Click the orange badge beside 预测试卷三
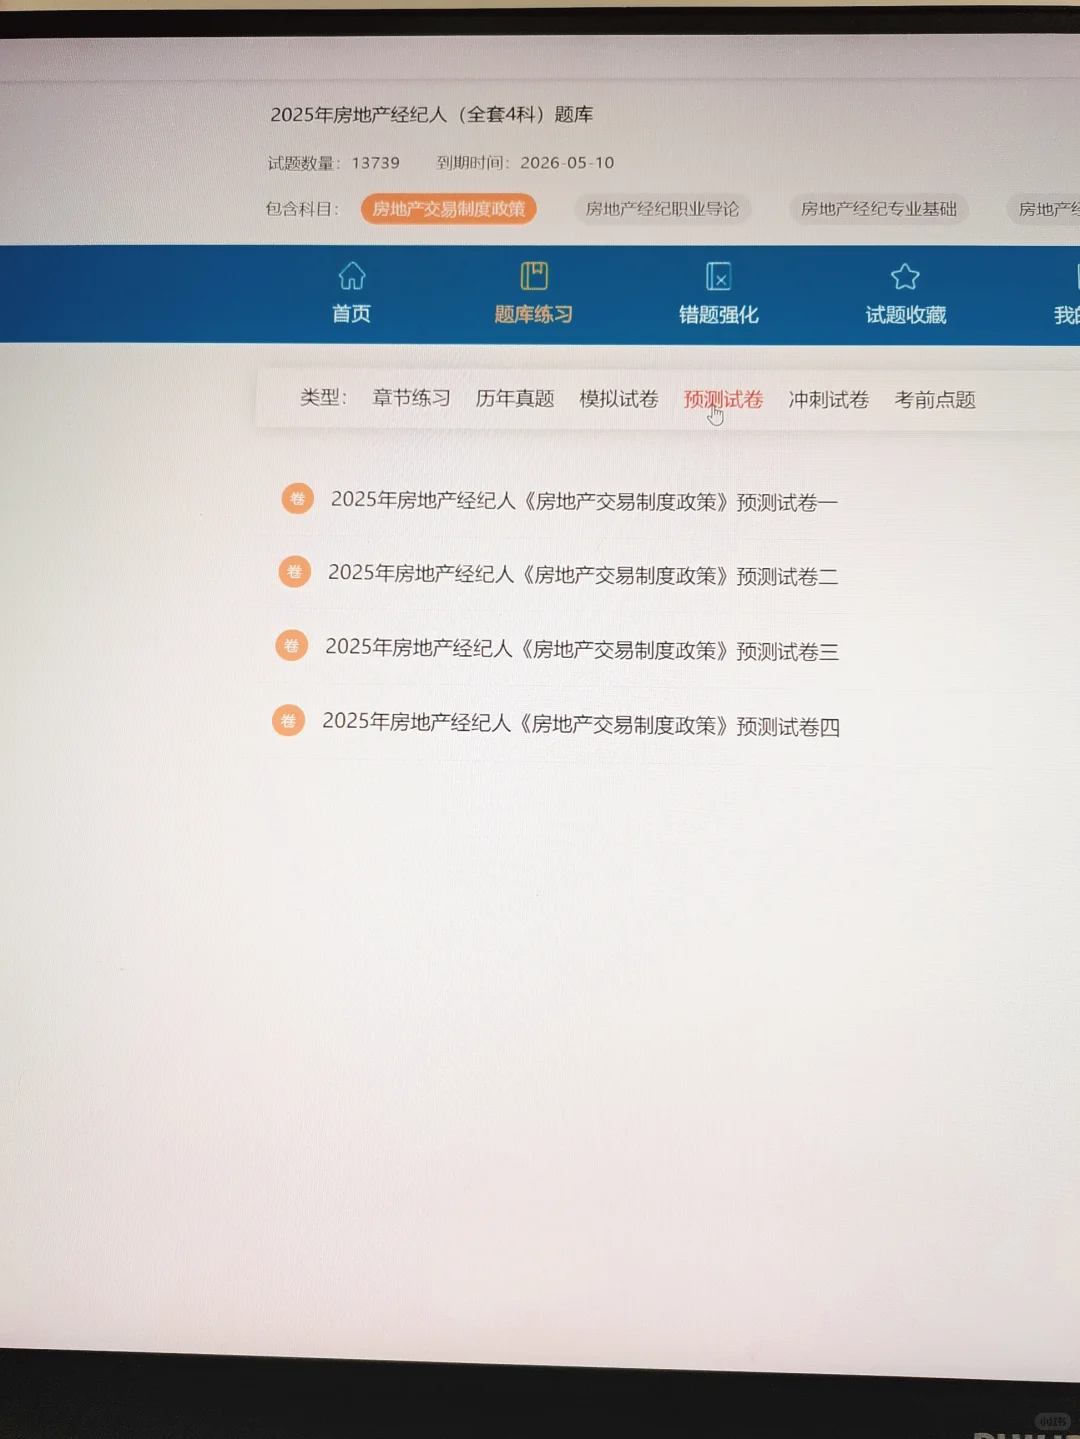The image size is (1080, 1439). tap(291, 645)
